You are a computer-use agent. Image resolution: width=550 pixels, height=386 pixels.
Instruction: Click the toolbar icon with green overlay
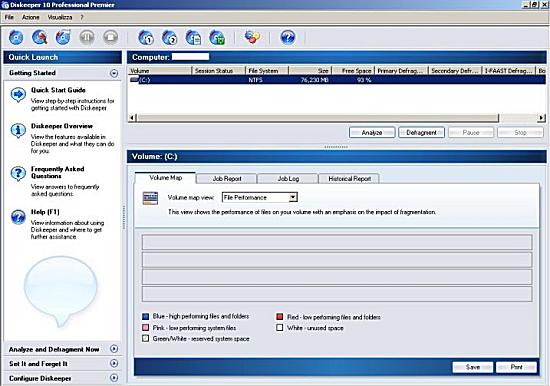point(217,38)
